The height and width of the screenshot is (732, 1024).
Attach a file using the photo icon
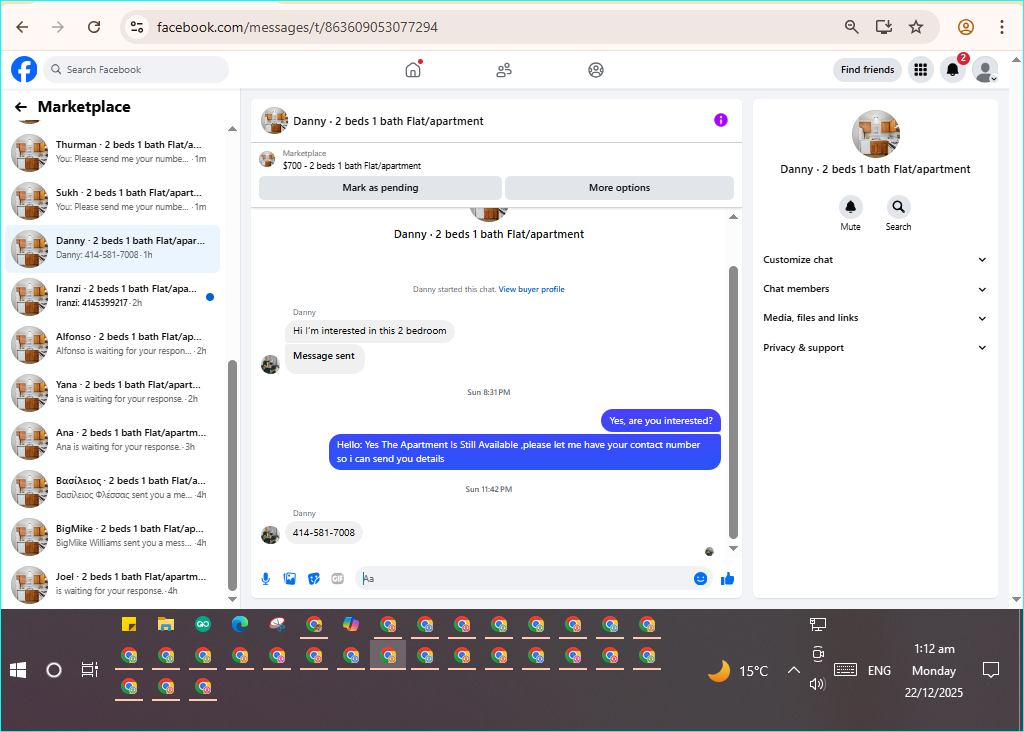coord(289,579)
